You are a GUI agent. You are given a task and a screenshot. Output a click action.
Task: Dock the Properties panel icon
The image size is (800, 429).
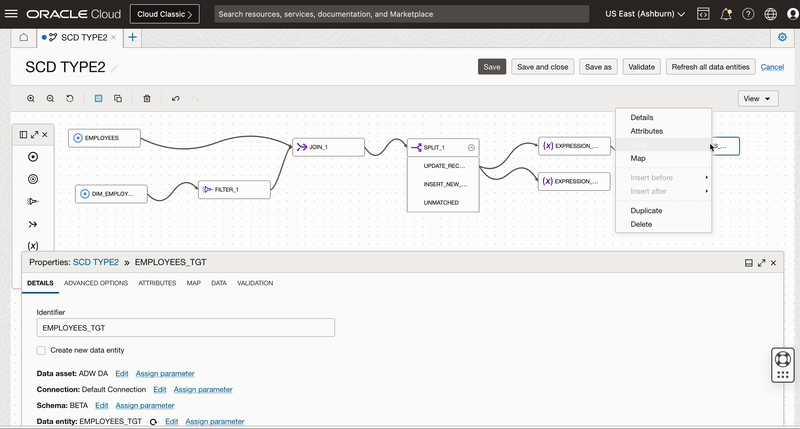(748, 263)
